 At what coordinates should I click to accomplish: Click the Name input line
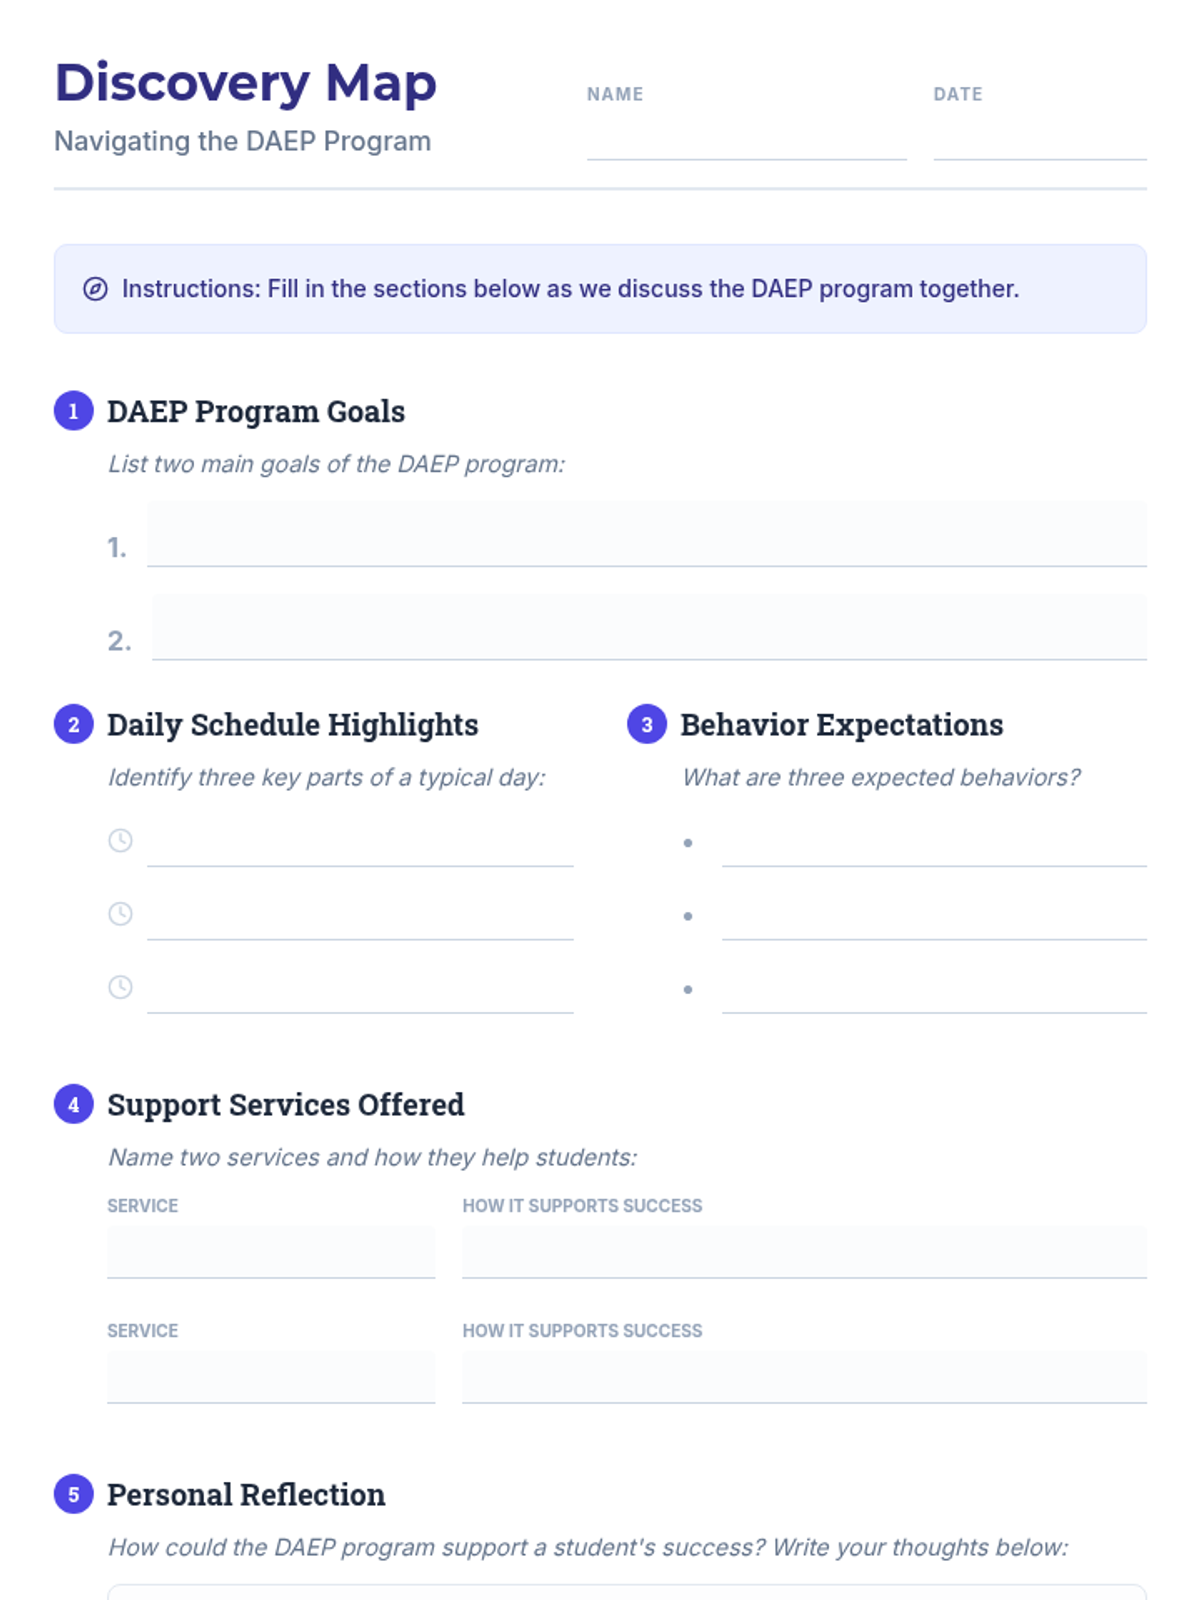(x=747, y=140)
